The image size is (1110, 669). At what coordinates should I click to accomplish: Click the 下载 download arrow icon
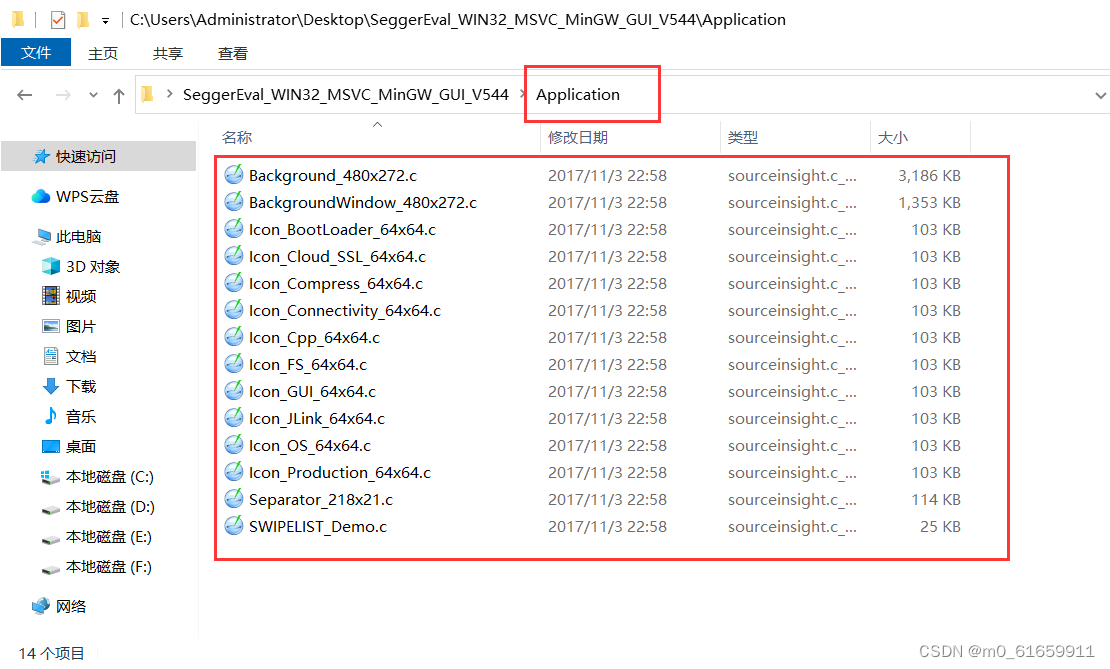[x=51, y=387]
